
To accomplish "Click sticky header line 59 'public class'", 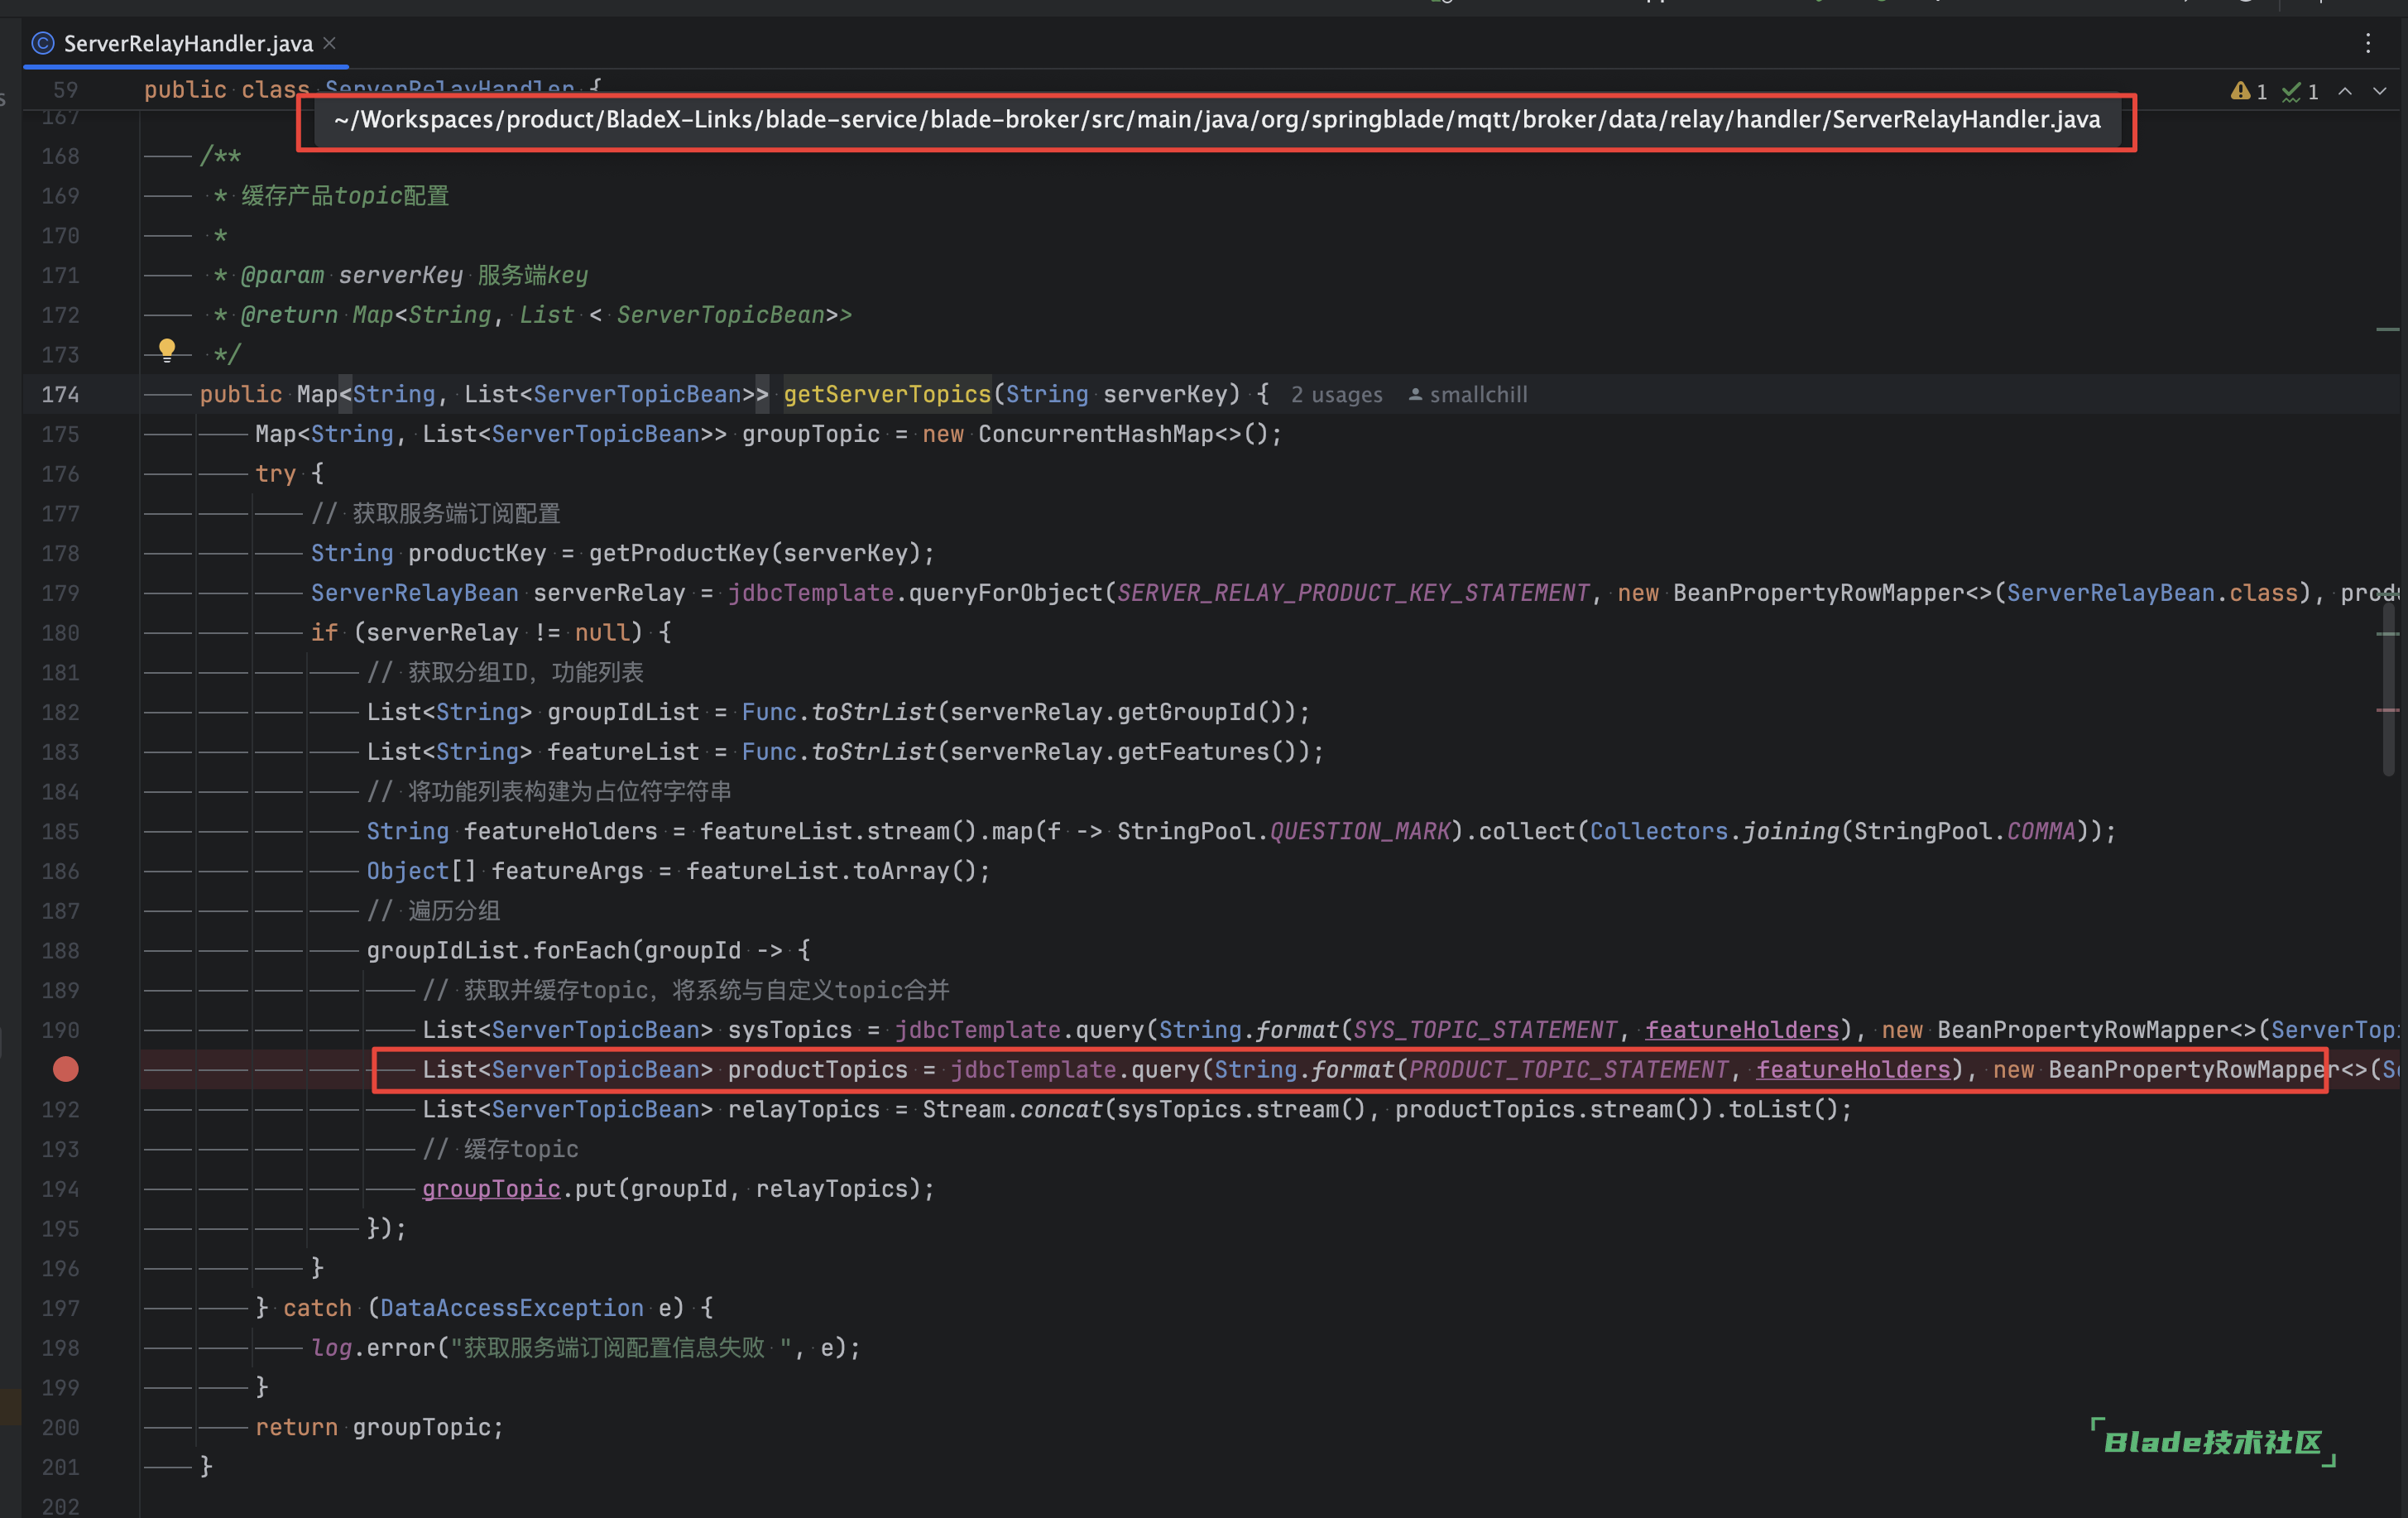I will 227,90.
